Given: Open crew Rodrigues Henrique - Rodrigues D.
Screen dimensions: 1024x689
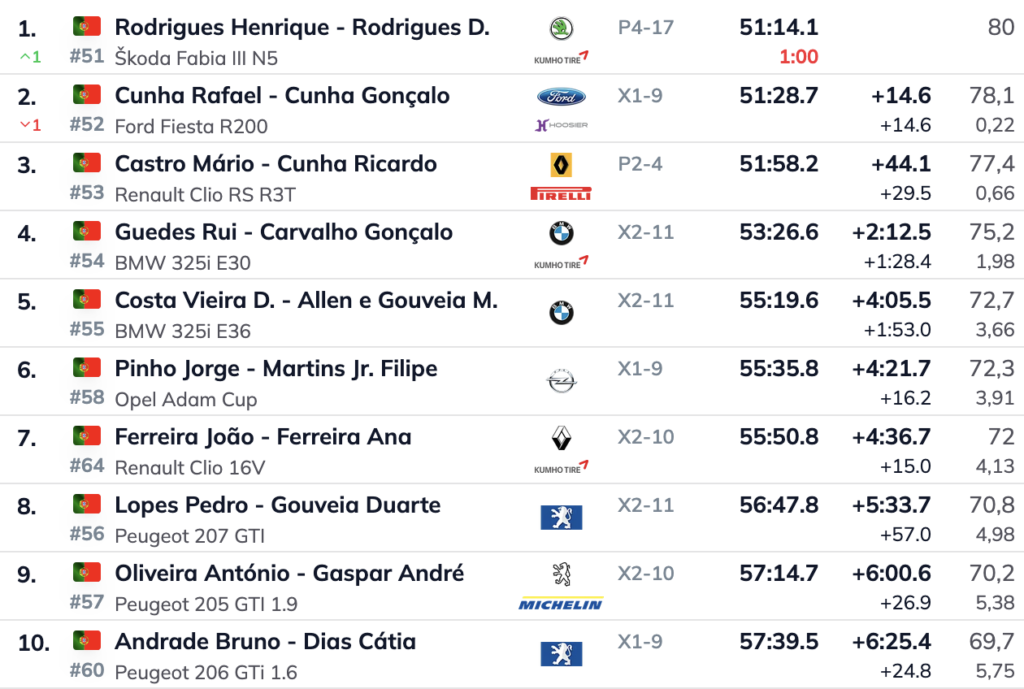Looking at the screenshot, I should coord(302,28).
